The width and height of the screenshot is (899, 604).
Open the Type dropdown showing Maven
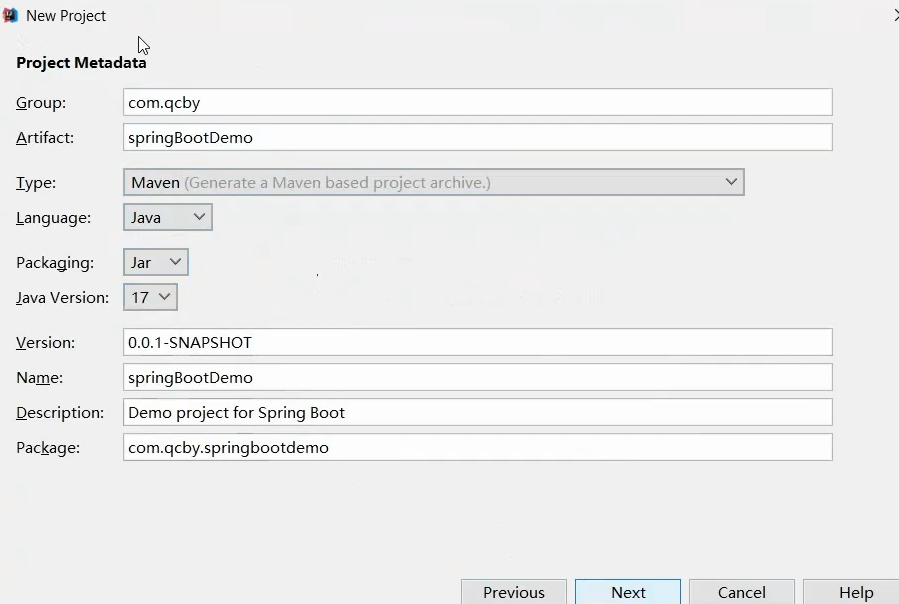tap(433, 182)
